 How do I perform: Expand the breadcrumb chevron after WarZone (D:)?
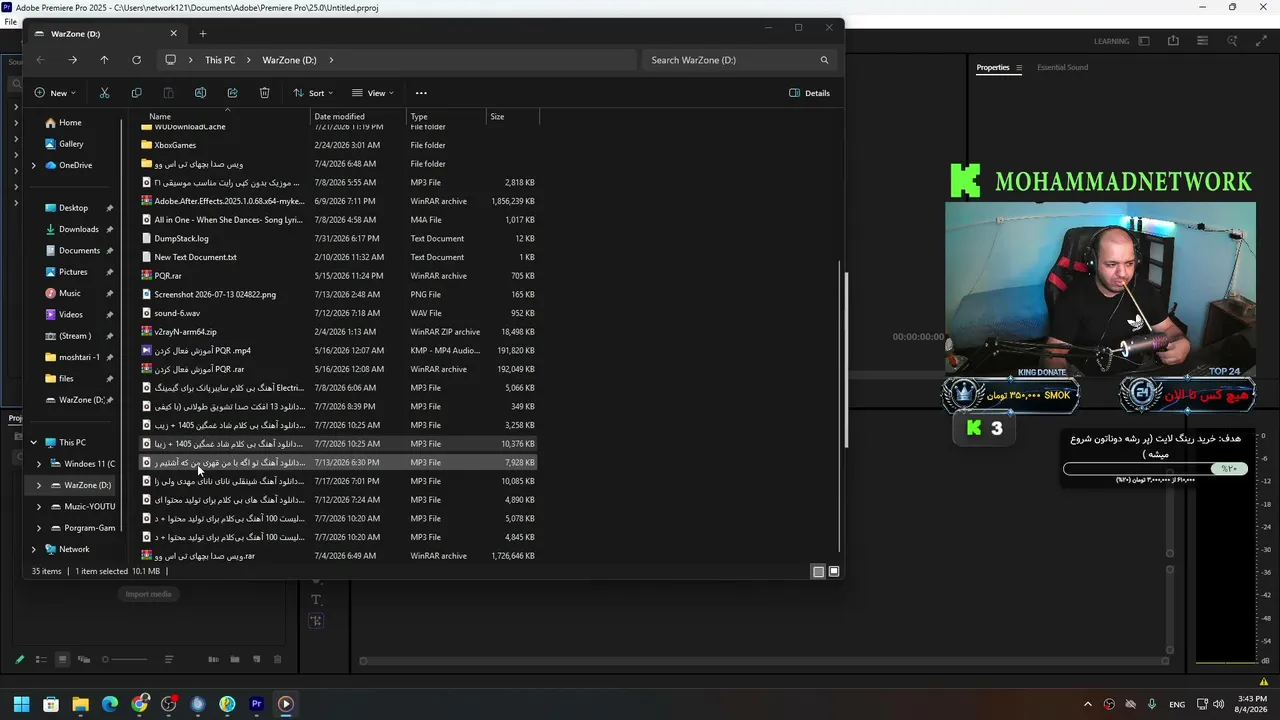coord(331,60)
